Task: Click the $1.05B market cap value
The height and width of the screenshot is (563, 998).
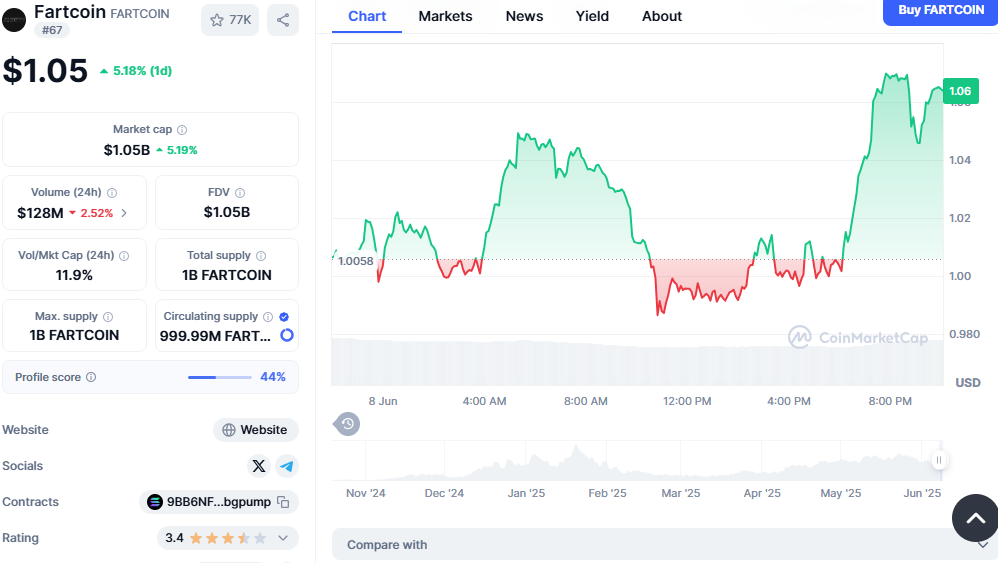Action: pos(127,150)
